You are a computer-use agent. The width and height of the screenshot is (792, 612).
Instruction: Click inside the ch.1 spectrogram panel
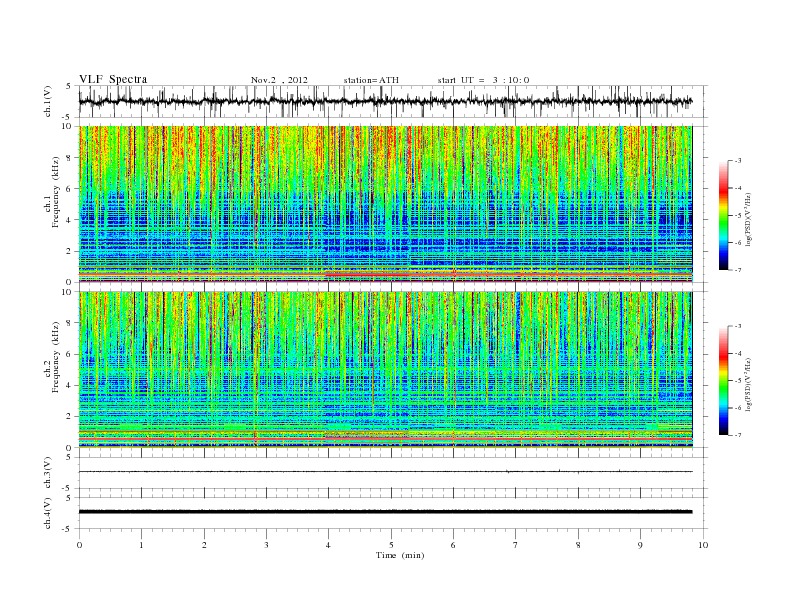(385, 204)
